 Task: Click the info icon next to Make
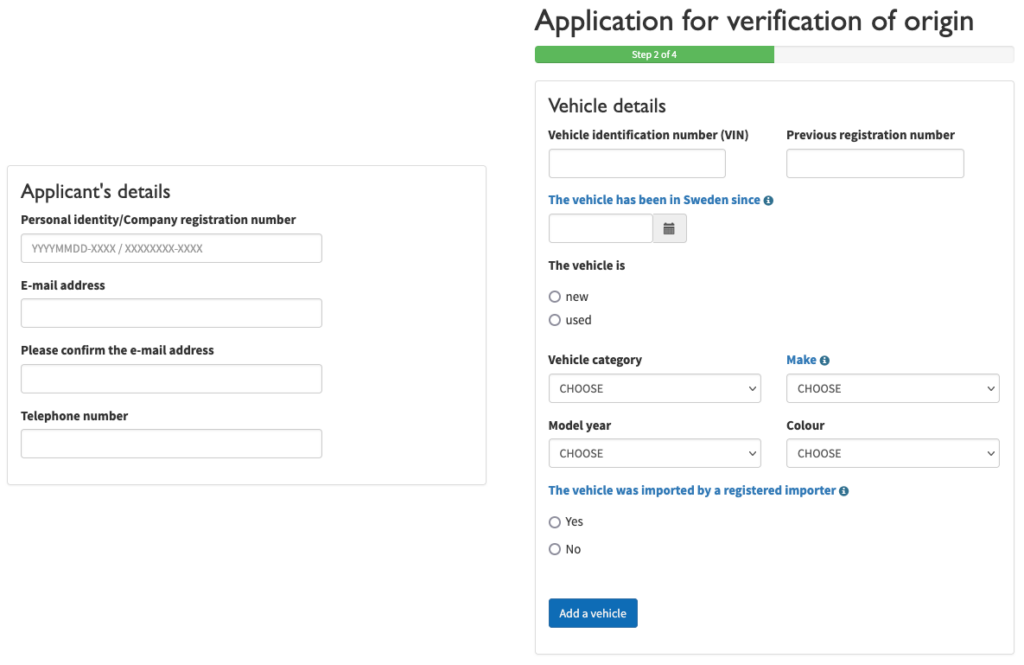tap(825, 361)
